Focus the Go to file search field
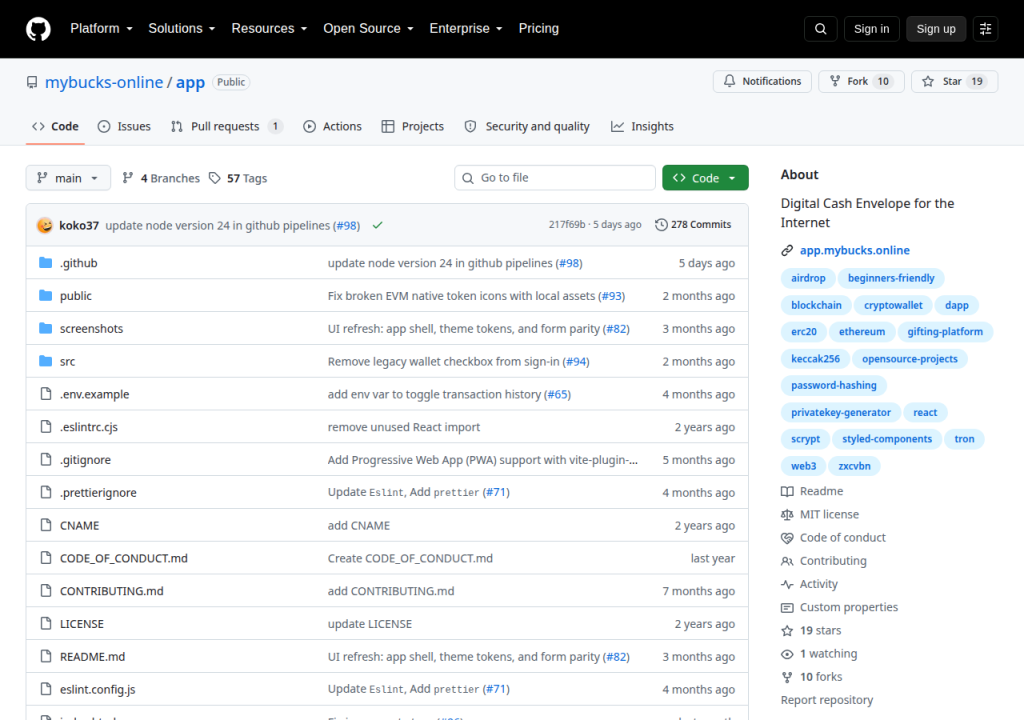The image size is (1024, 720). pyautogui.click(x=555, y=178)
